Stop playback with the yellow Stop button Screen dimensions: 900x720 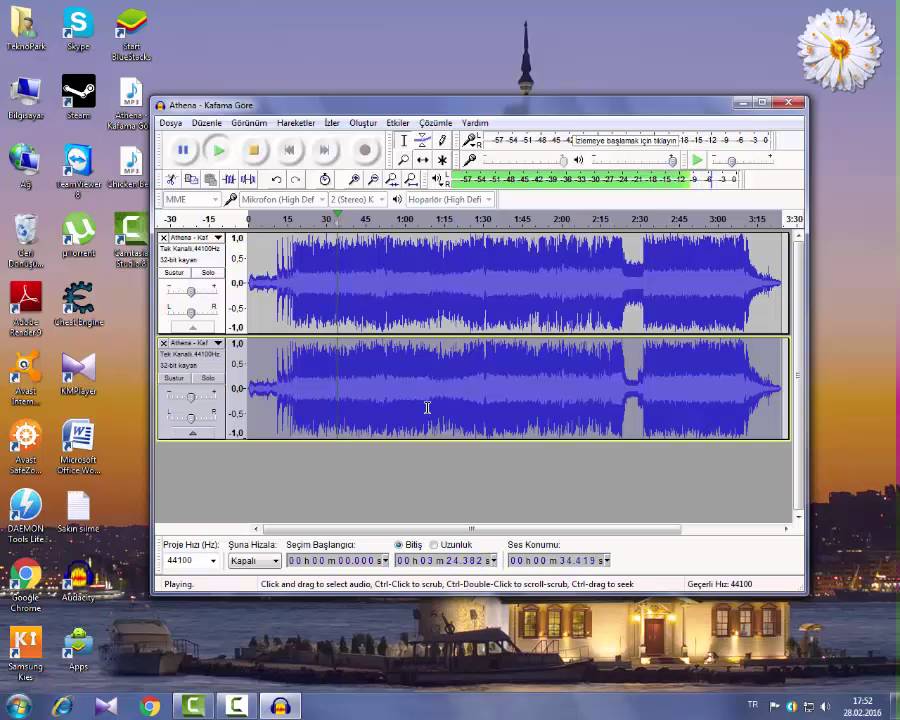tap(254, 150)
